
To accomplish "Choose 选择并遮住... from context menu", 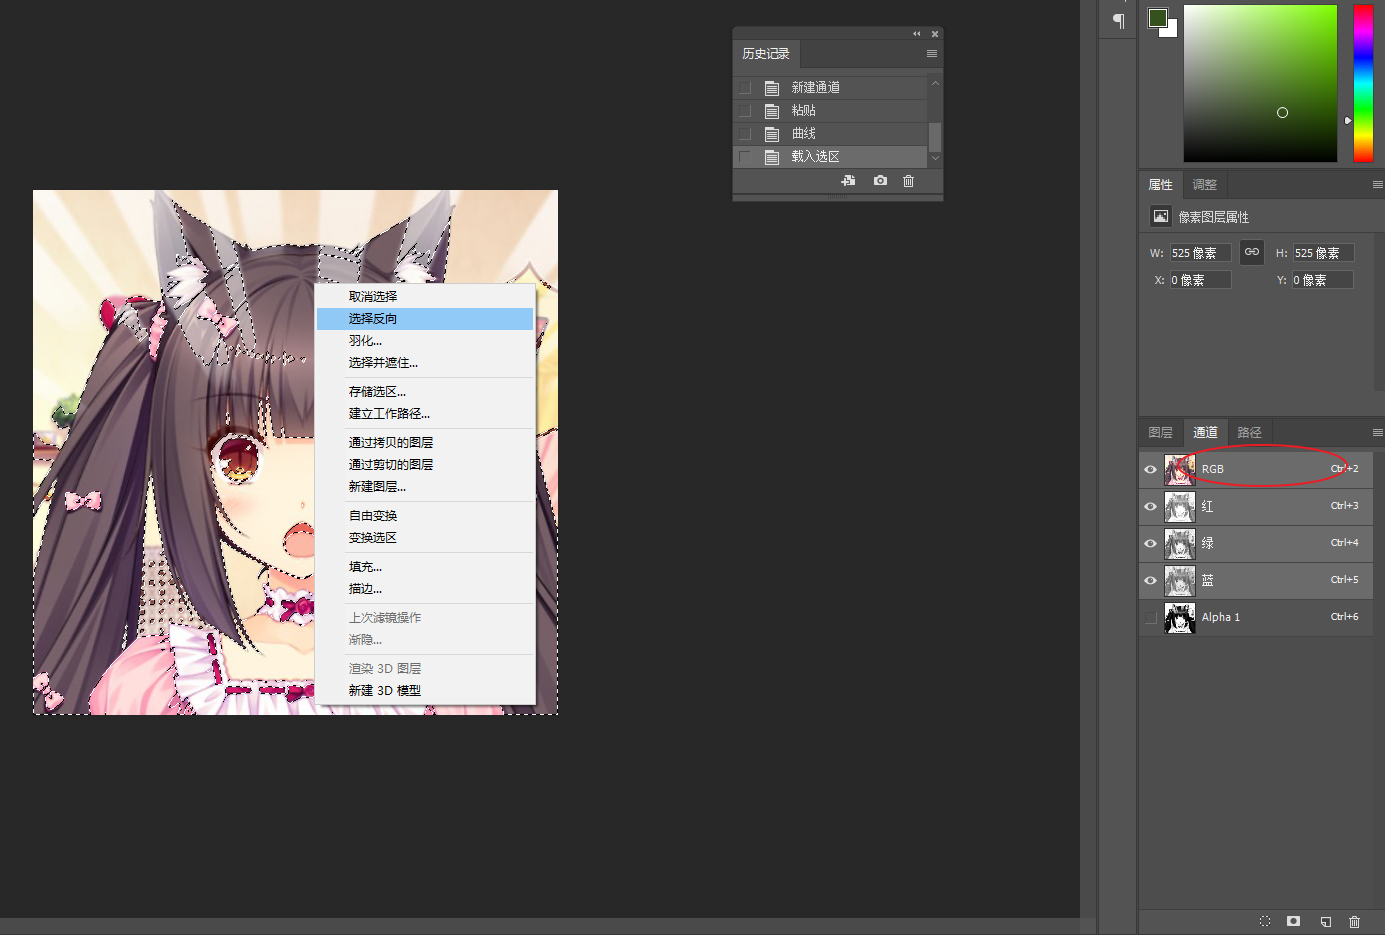I will pos(425,362).
